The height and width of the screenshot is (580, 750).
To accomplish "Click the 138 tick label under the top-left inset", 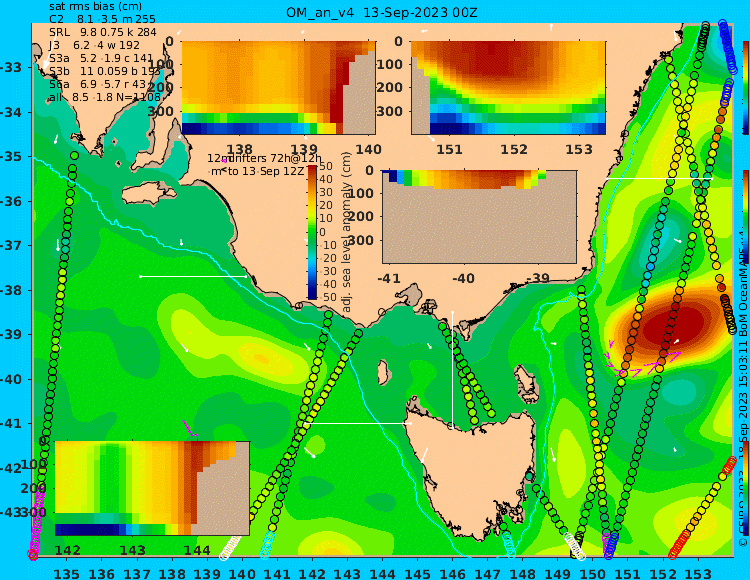I will click(x=239, y=150).
